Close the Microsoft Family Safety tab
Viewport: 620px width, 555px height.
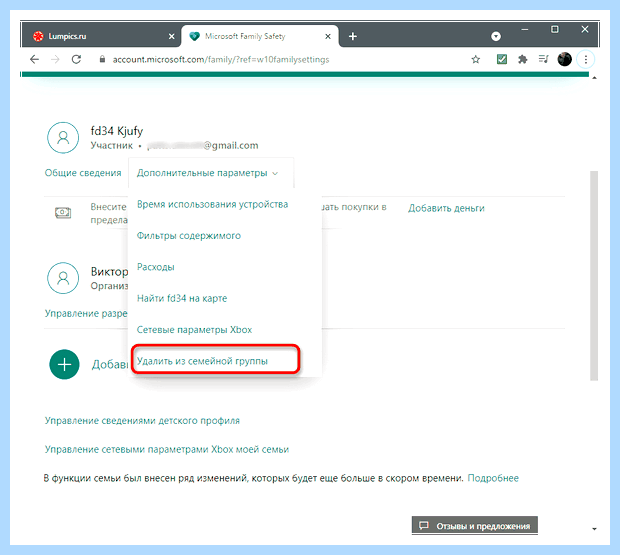[328, 36]
